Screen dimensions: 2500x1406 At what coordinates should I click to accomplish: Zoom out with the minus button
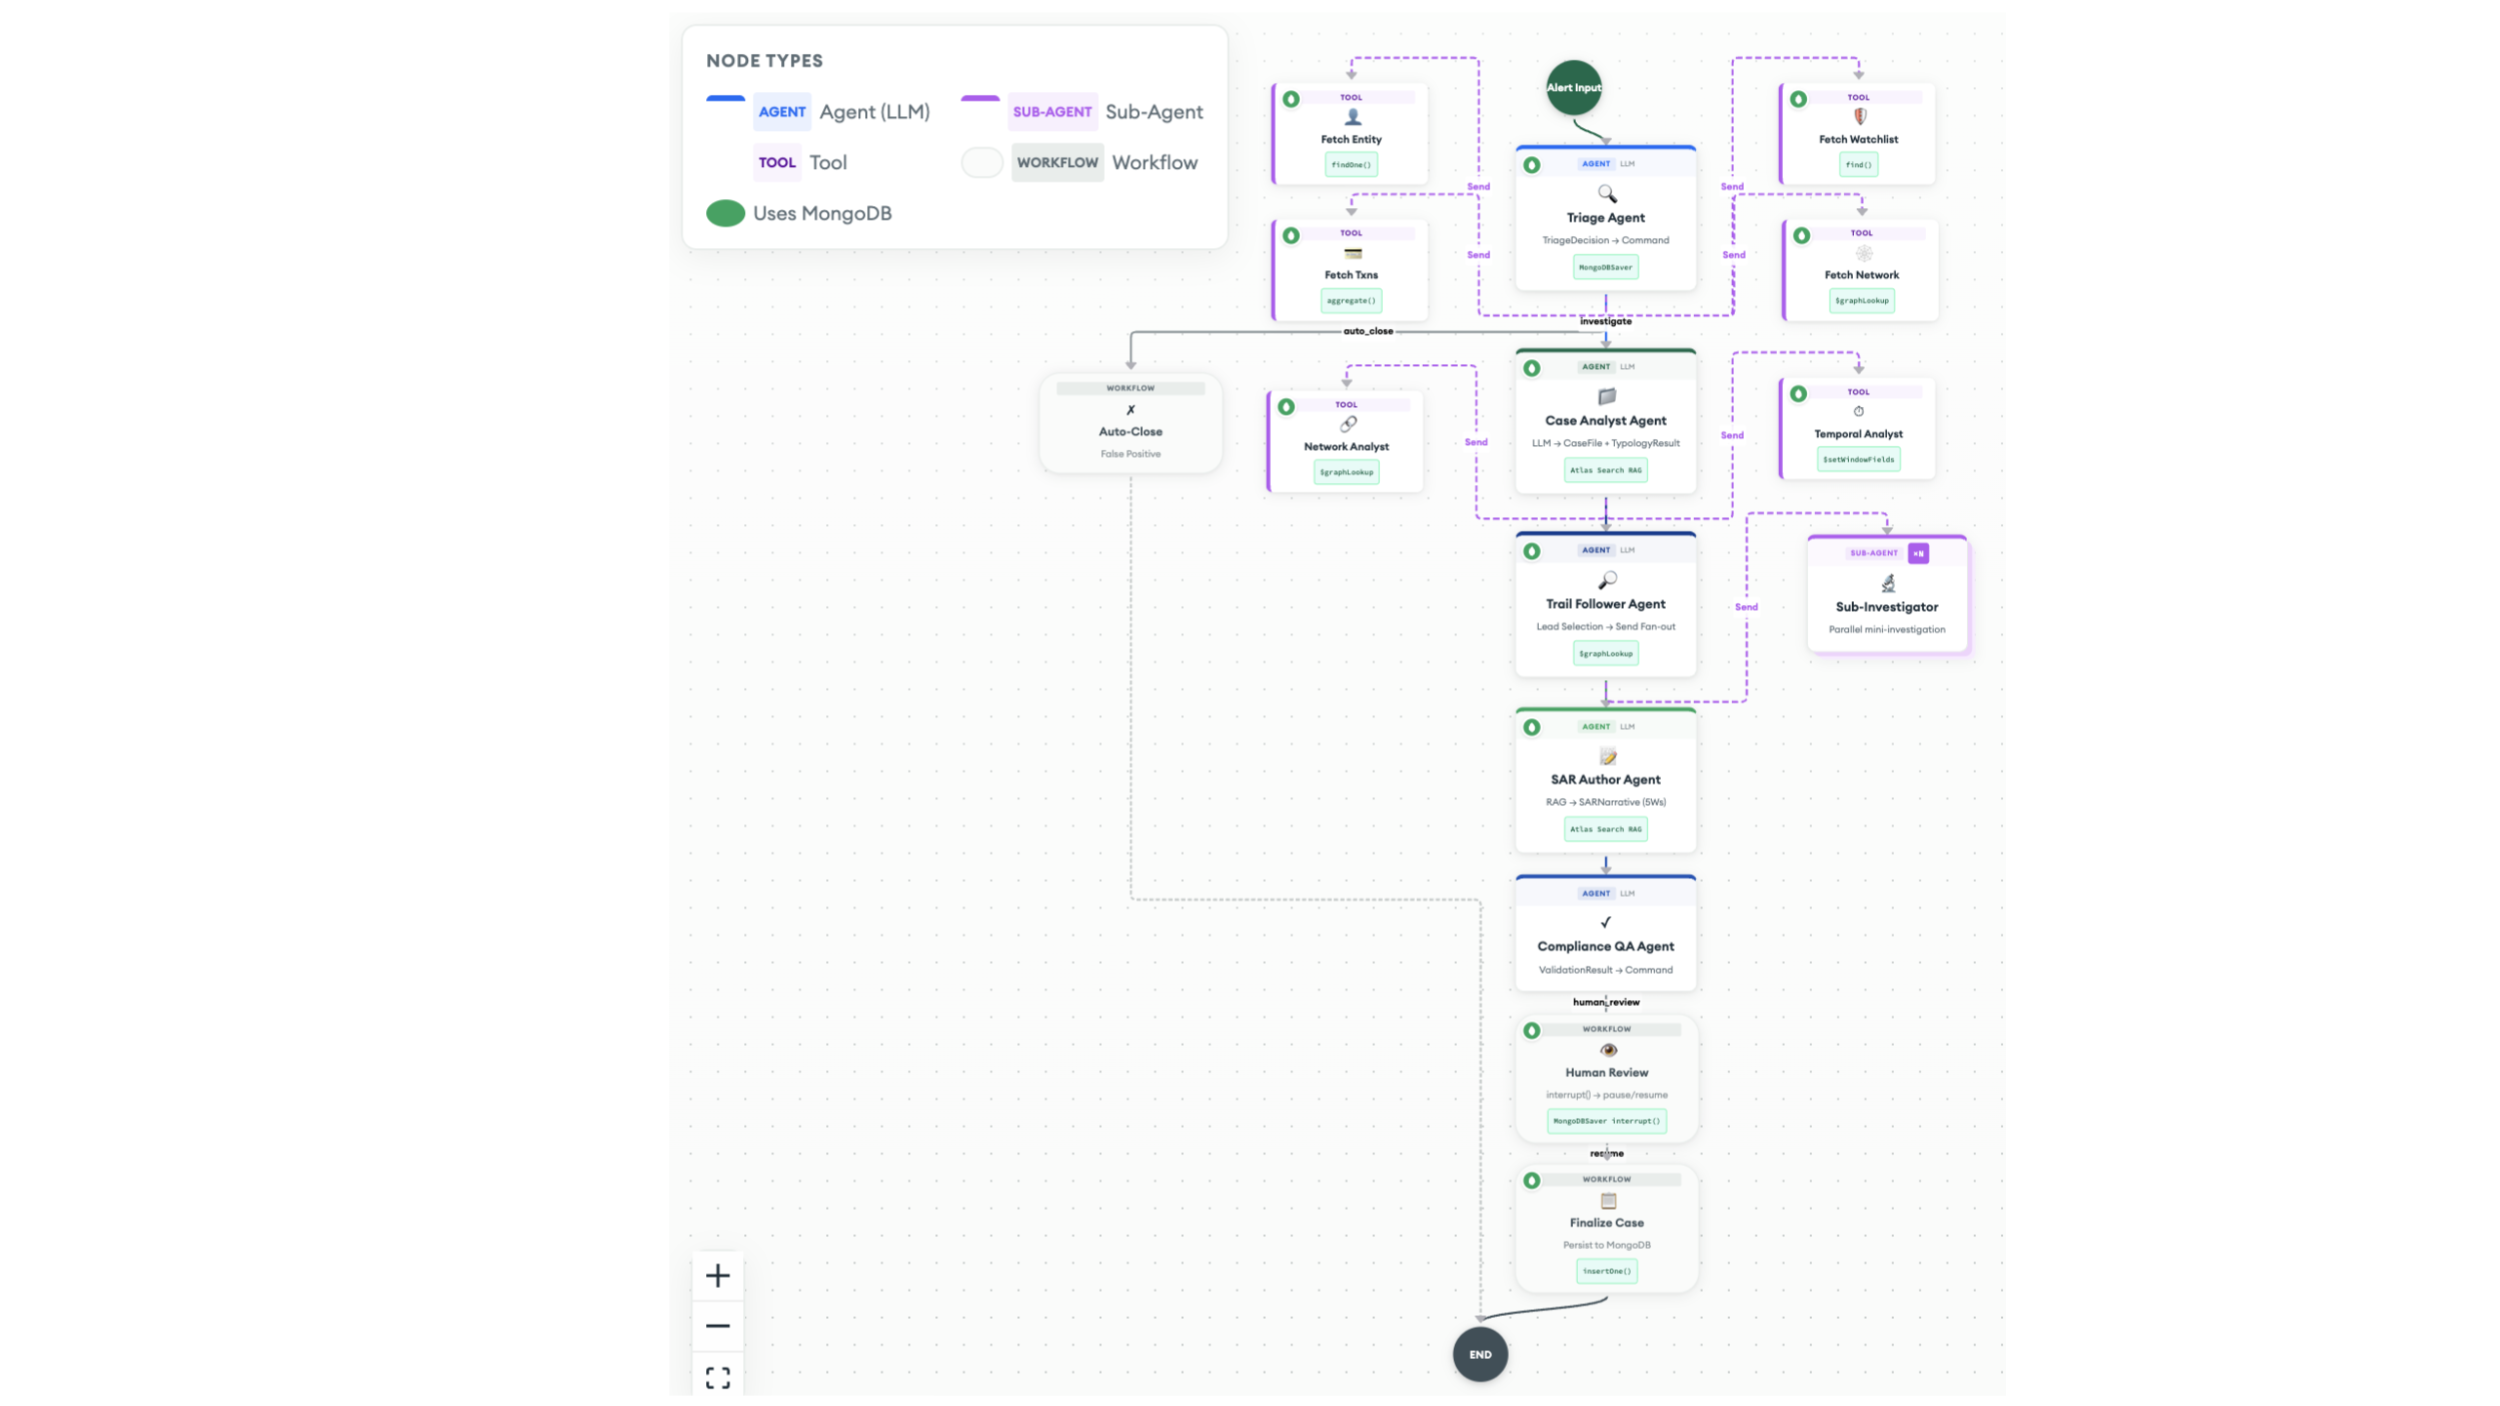[x=717, y=1326]
